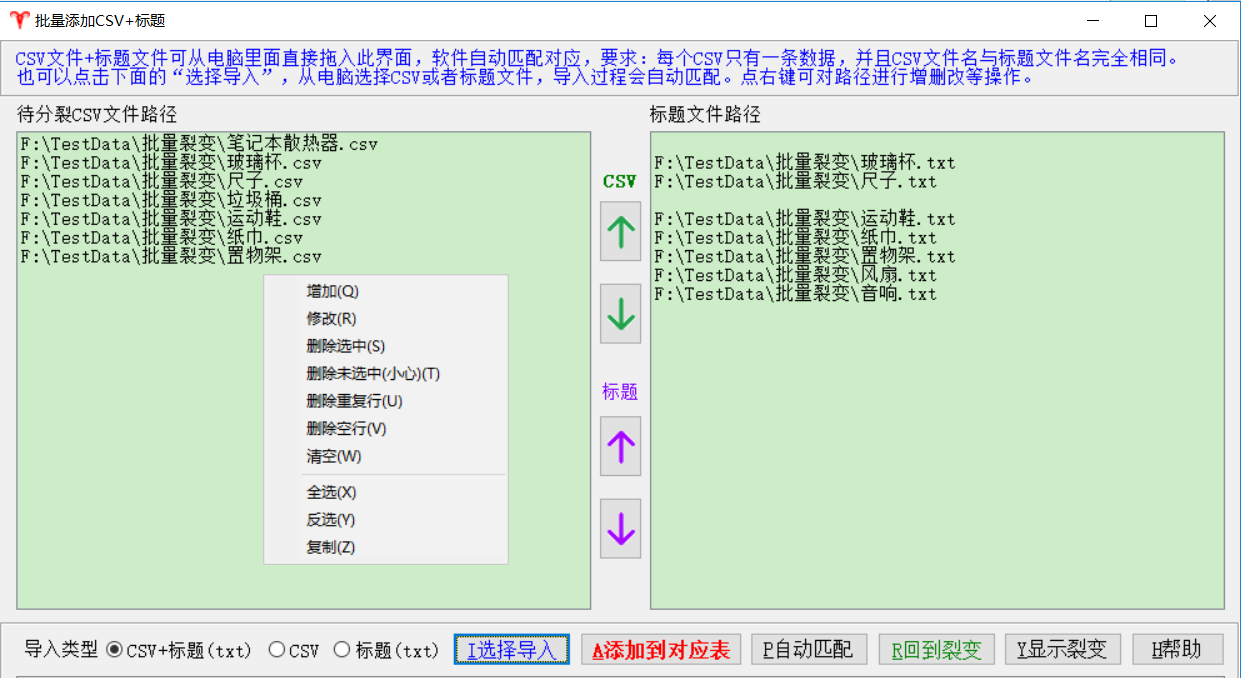Select the CSV+标题(txt) import type
The width and height of the screenshot is (1241, 678).
tap(115, 650)
